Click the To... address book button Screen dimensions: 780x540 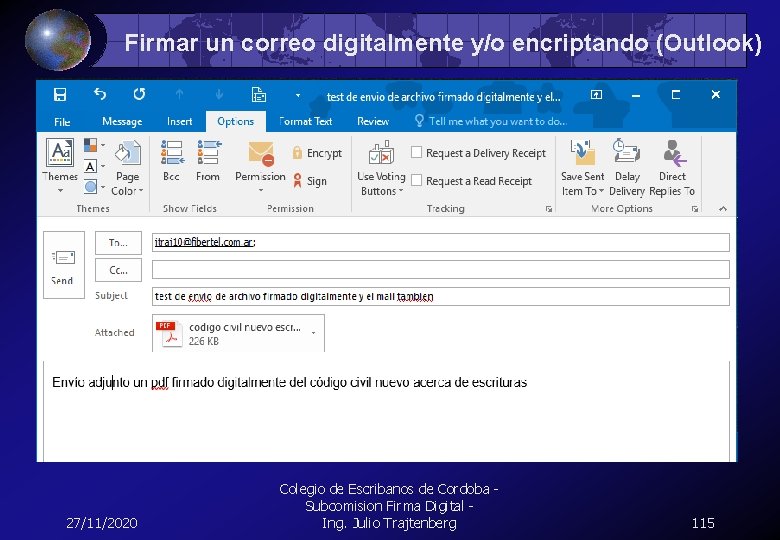click(118, 243)
